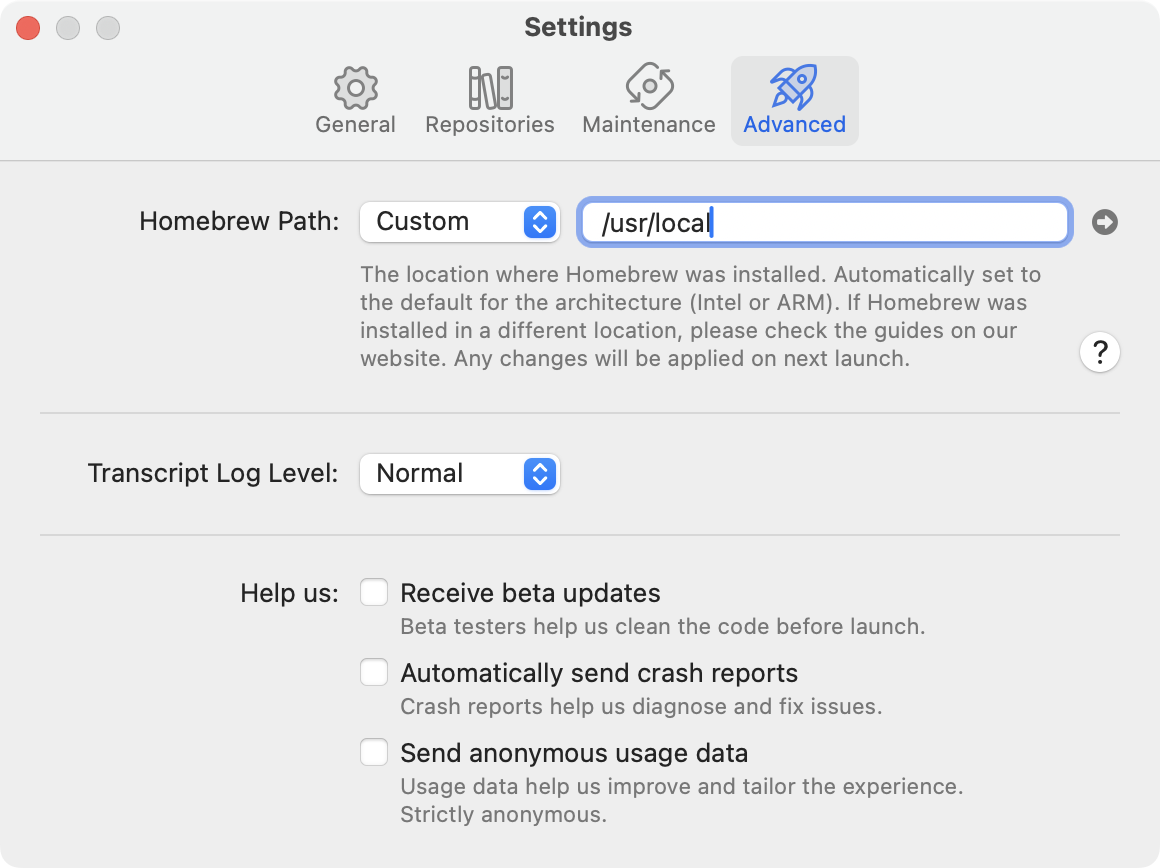This screenshot has width=1160, height=868.
Task: Enable Receive beta updates
Action: click(x=374, y=592)
